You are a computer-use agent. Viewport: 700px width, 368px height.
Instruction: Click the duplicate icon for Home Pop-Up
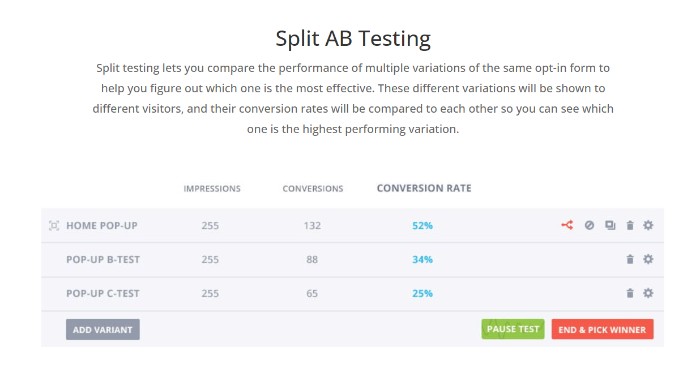click(610, 226)
